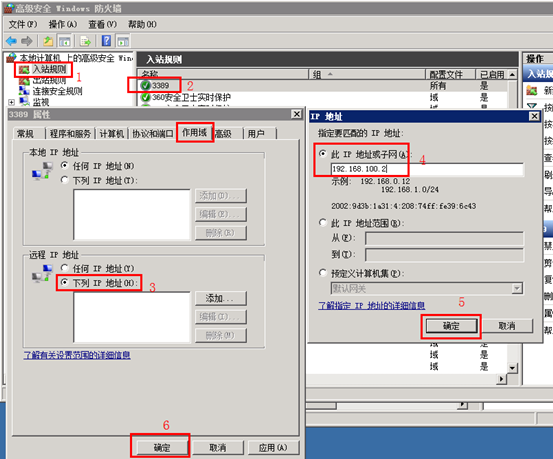Open the 默认网关 dropdown arrow
The width and height of the screenshot is (553, 459).
[517, 289]
